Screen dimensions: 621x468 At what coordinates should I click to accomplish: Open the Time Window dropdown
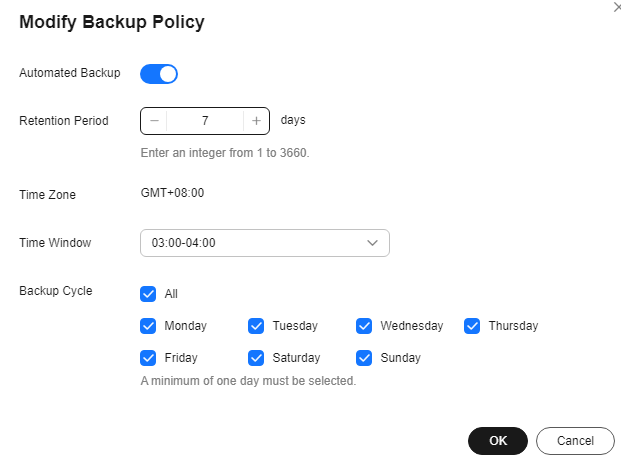(264, 243)
